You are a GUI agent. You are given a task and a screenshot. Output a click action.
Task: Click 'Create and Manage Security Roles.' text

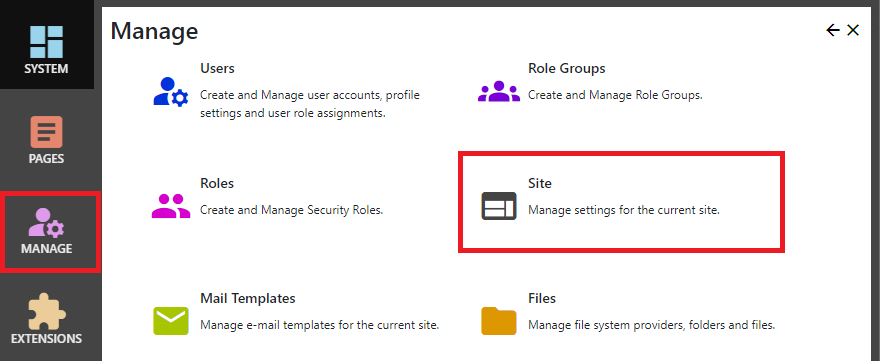292,211
